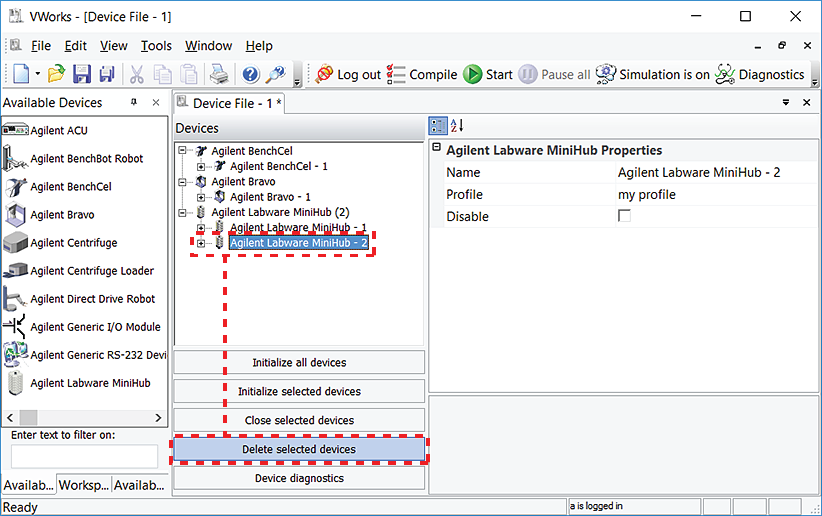This screenshot has height=516, width=822.
Task: Select Agilent Centrifuge in Available Devices
Action: click(73, 243)
